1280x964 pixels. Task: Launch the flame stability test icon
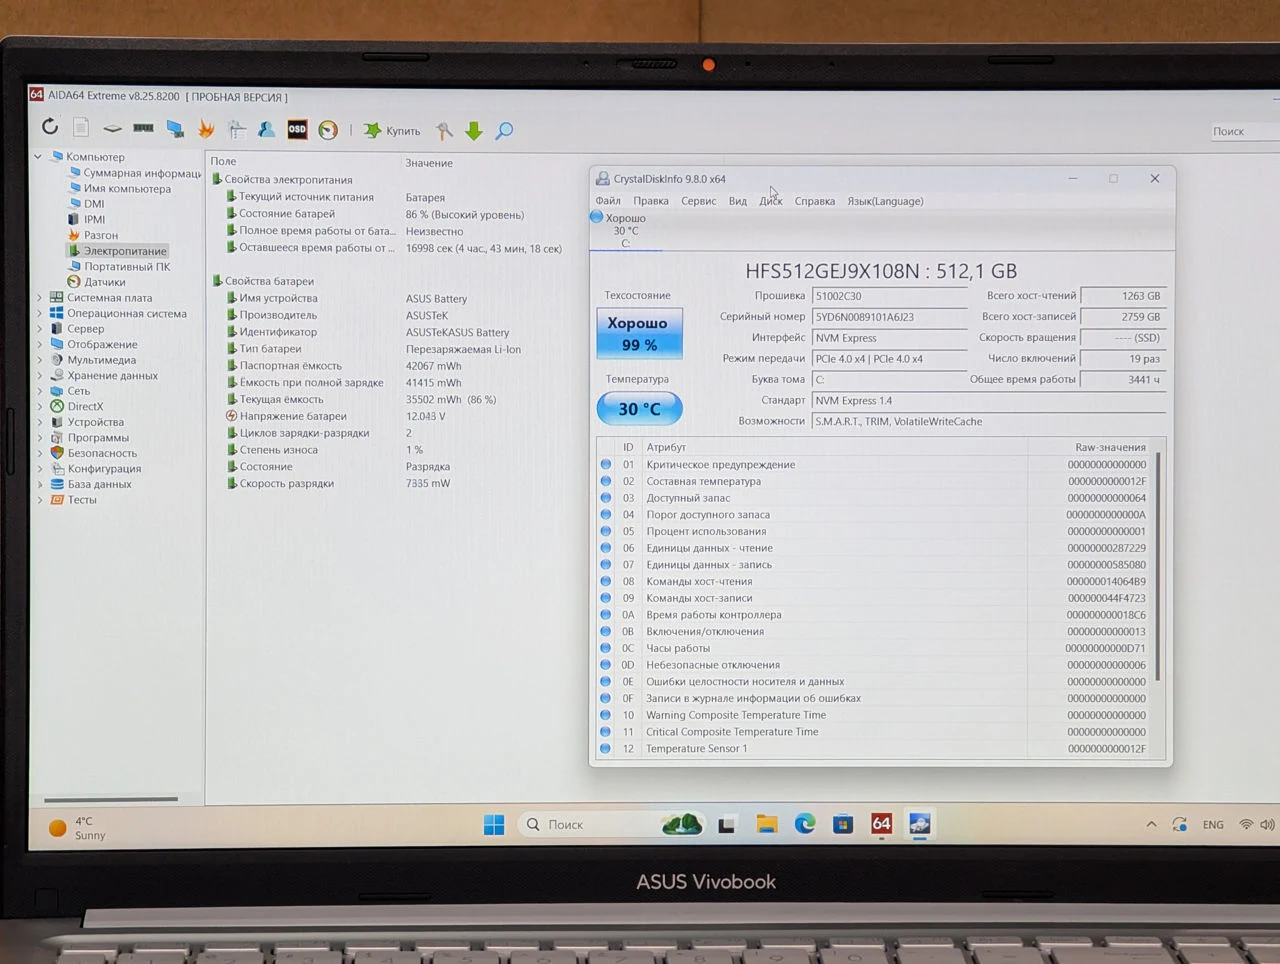tap(206, 129)
